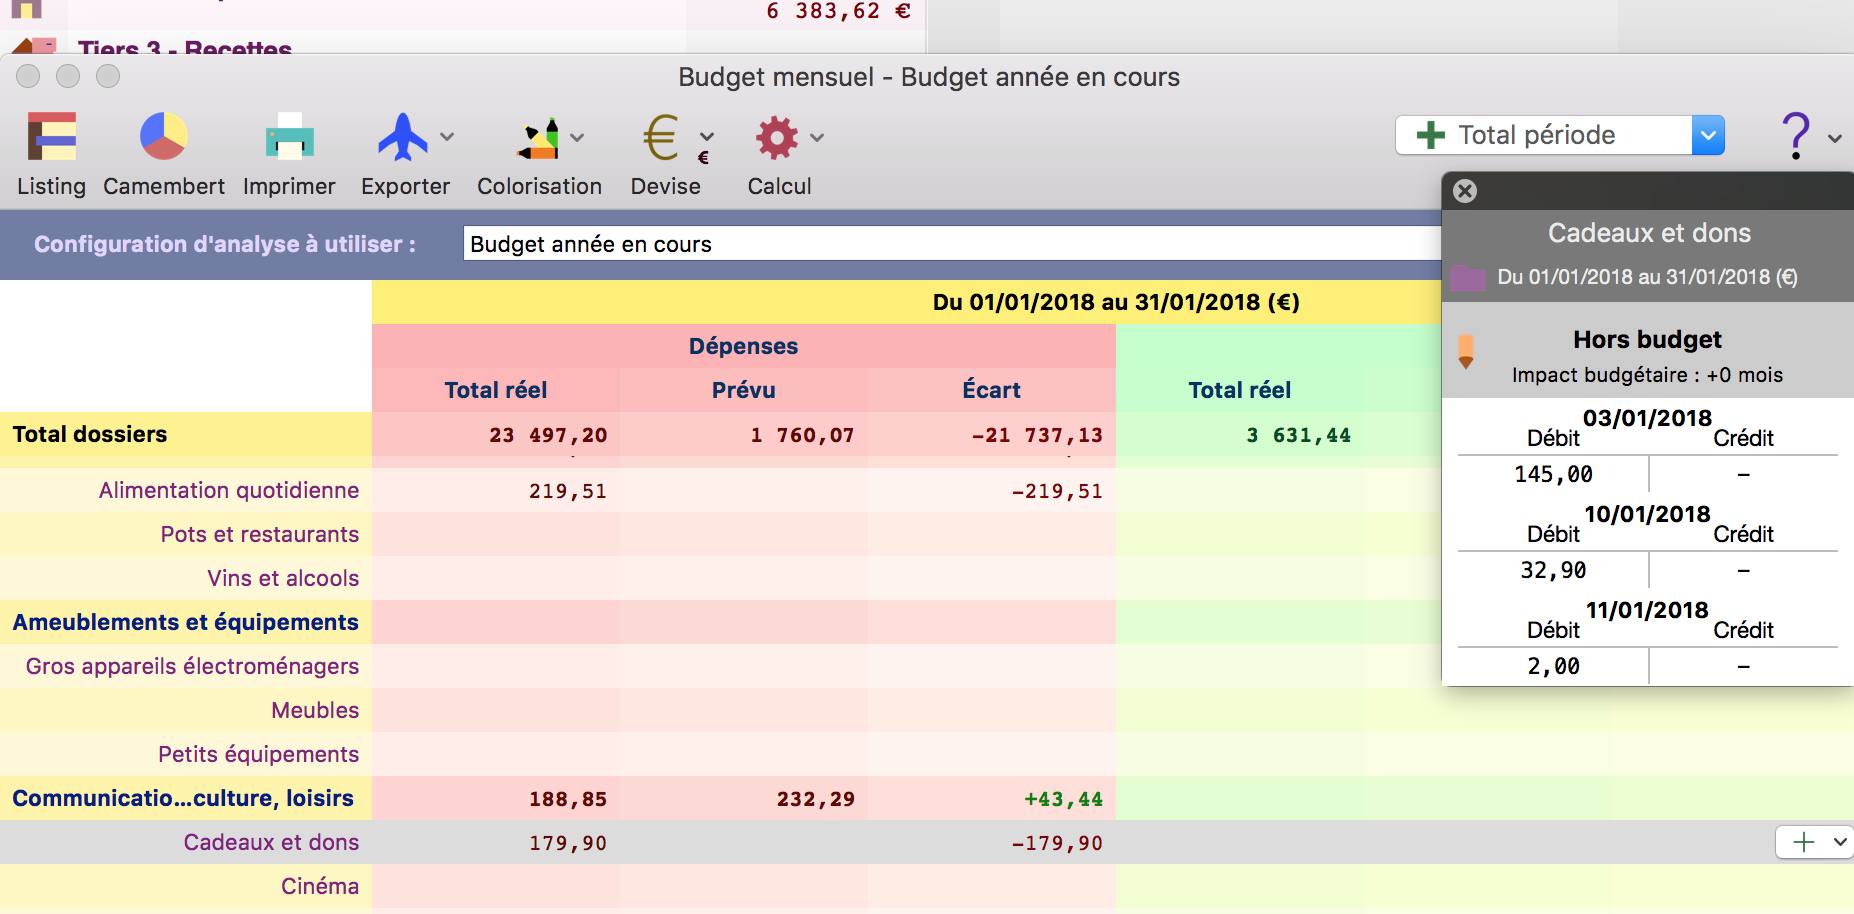Click recettes total value 3 631,44
Viewport: 1854px width, 914px height.
point(1298,435)
